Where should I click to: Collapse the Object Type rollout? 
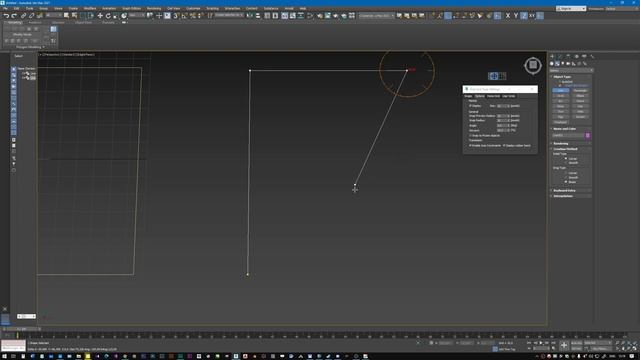pos(571,77)
